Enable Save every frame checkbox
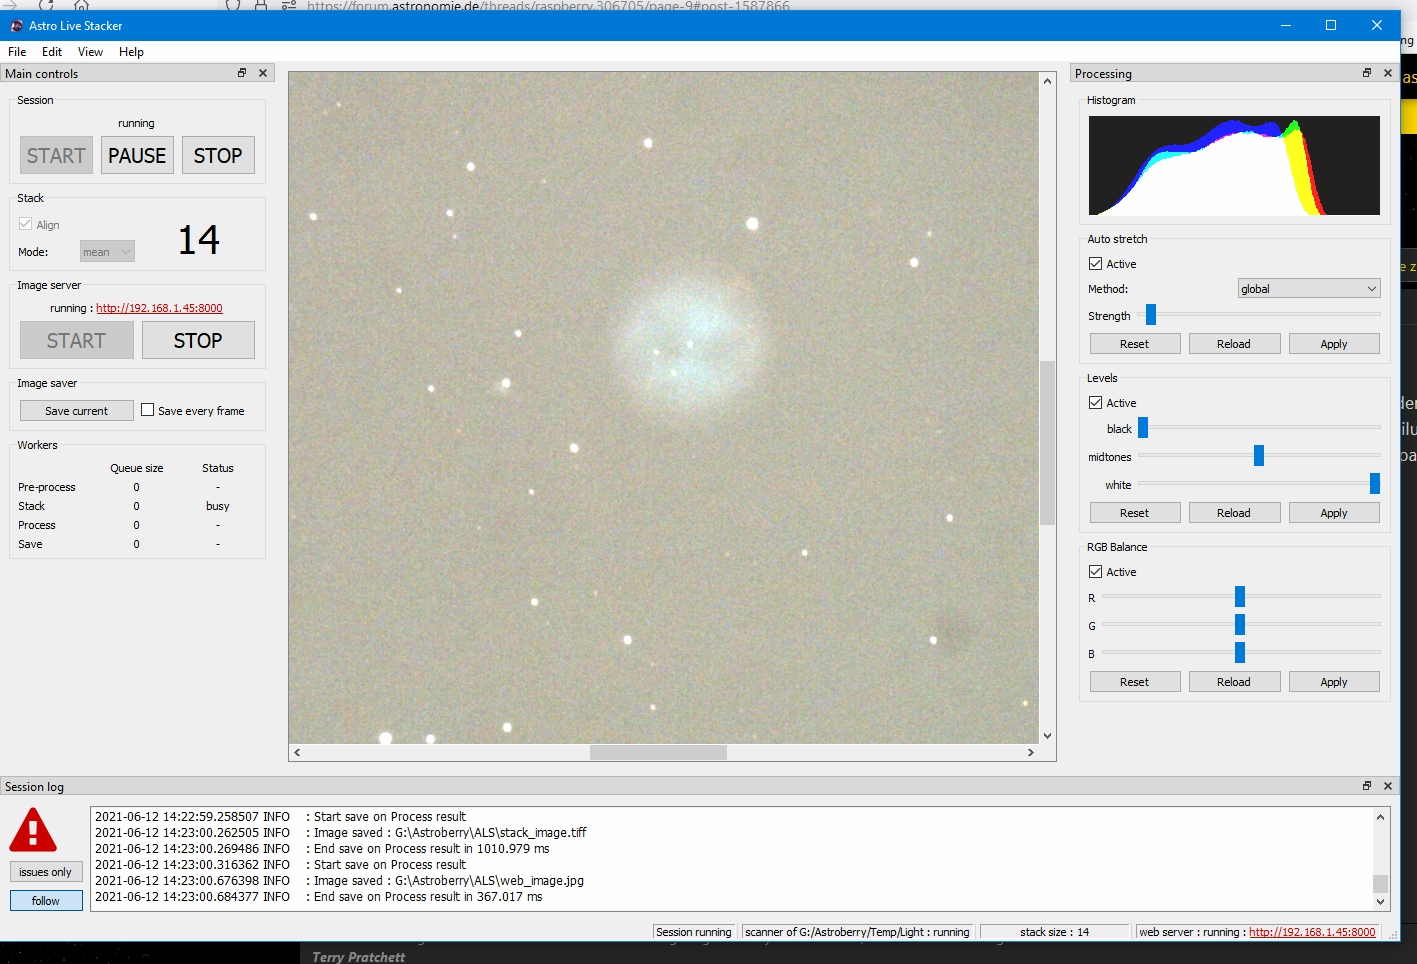The width and height of the screenshot is (1417, 964). [148, 410]
